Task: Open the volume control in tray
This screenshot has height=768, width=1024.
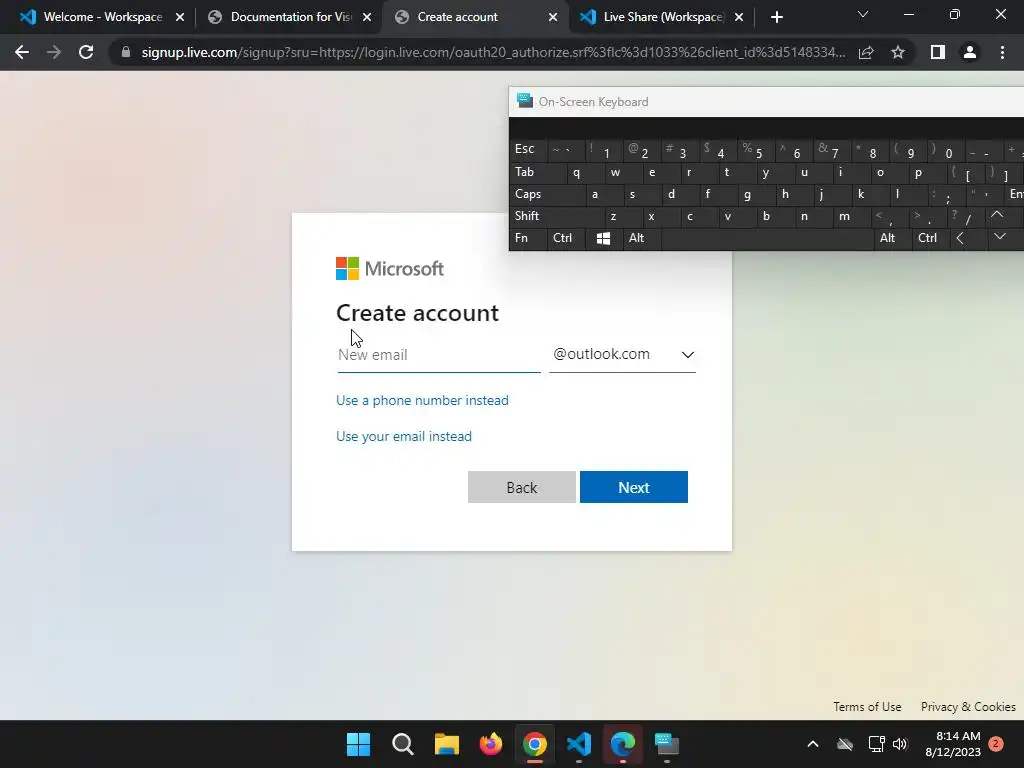Action: click(x=900, y=744)
